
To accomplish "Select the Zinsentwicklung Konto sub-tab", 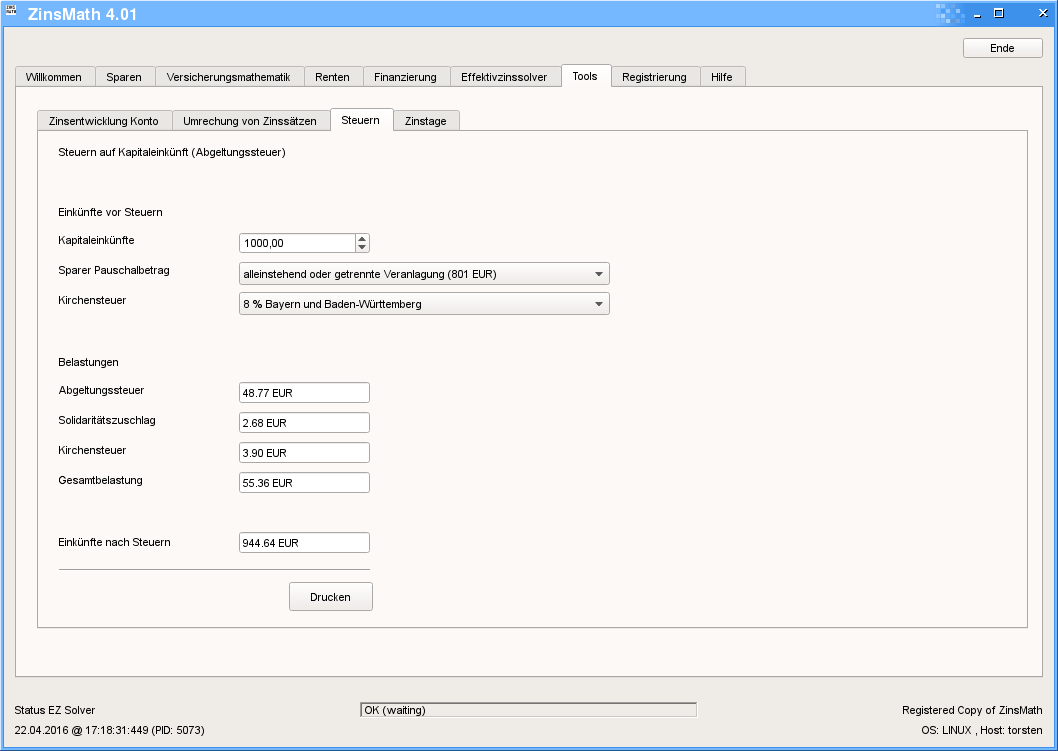I will tap(104, 121).
